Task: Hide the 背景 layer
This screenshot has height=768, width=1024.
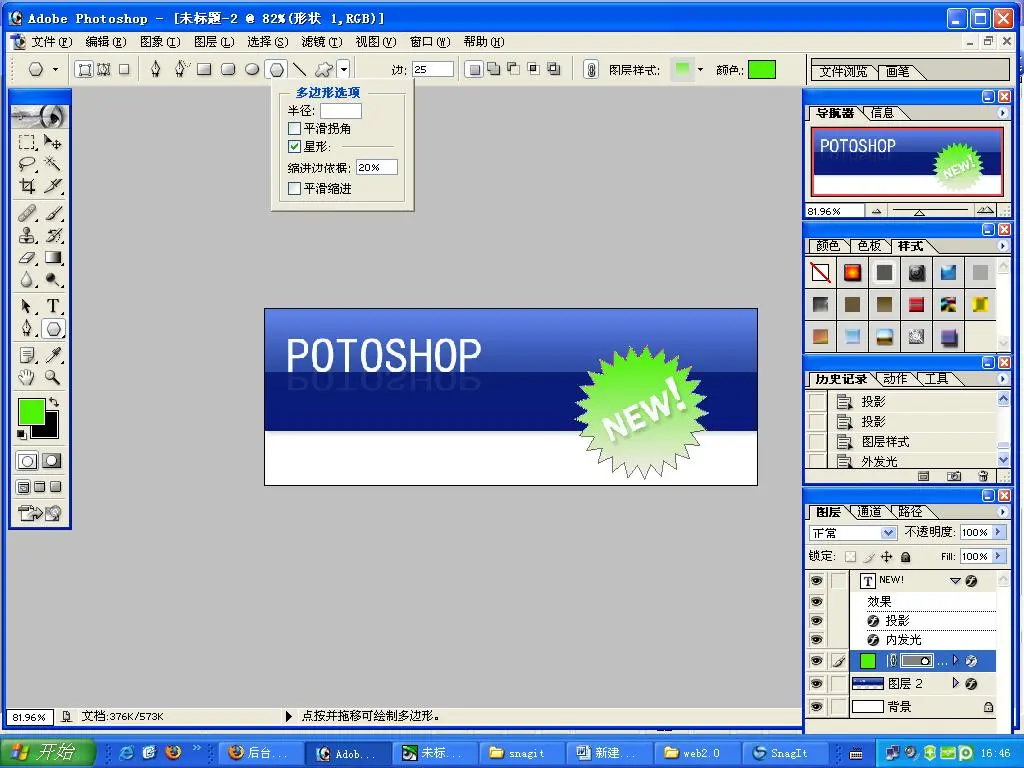Action: coord(816,707)
